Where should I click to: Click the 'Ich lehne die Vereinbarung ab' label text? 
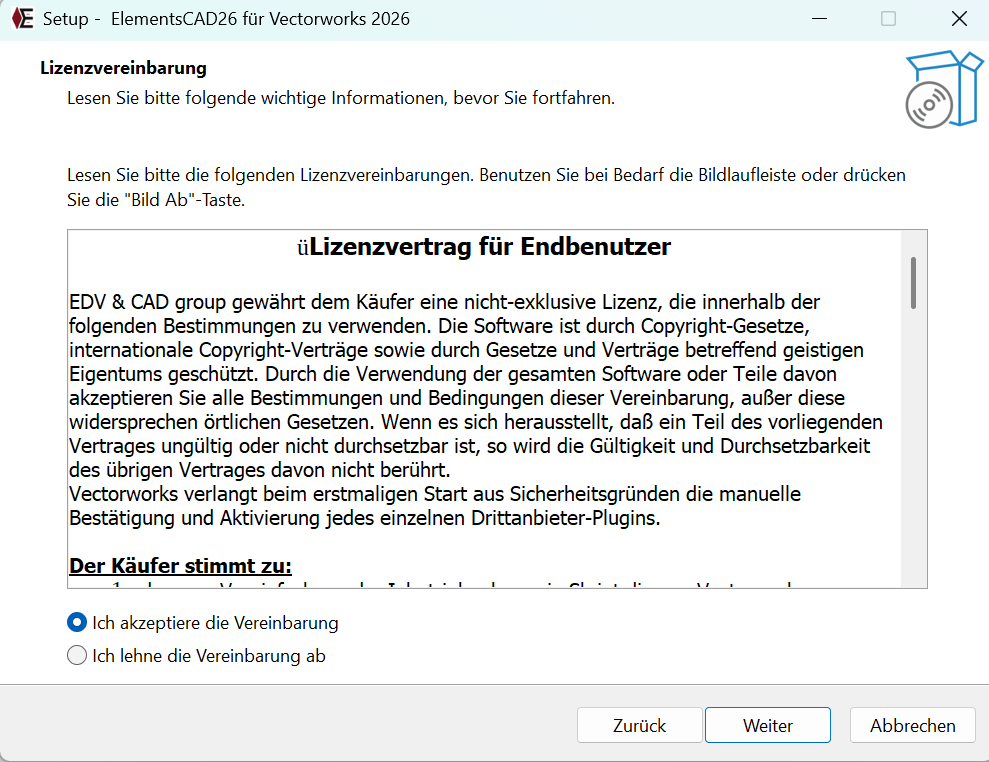click(x=209, y=656)
